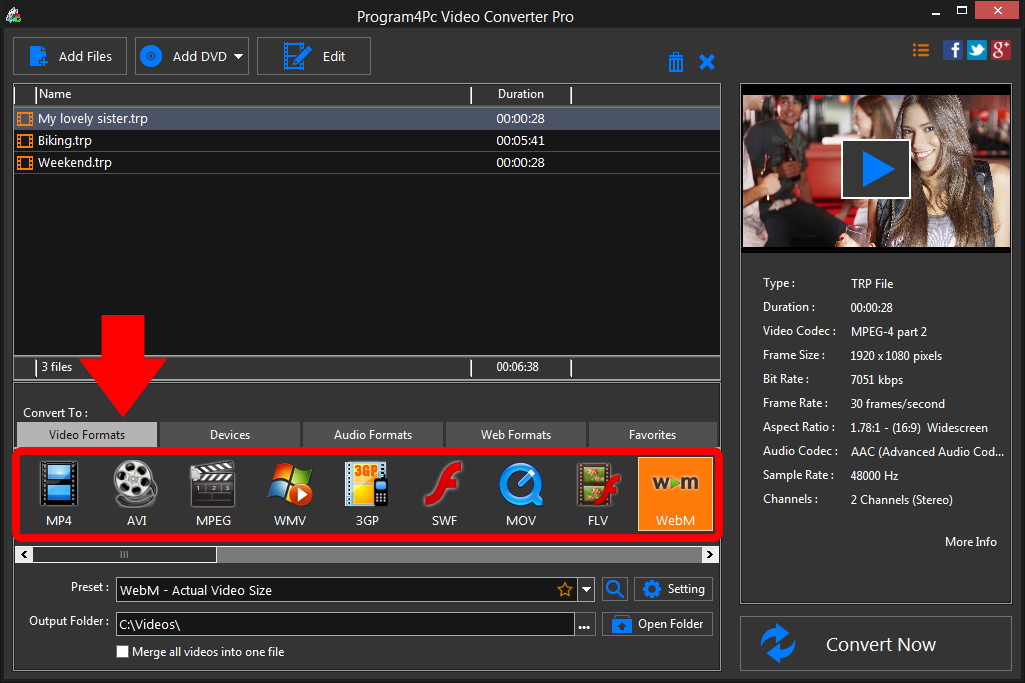This screenshot has width=1025, height=683.
Task: Enable merge all videos into one file
Action: pyautogui.click(x=122, y=651)
